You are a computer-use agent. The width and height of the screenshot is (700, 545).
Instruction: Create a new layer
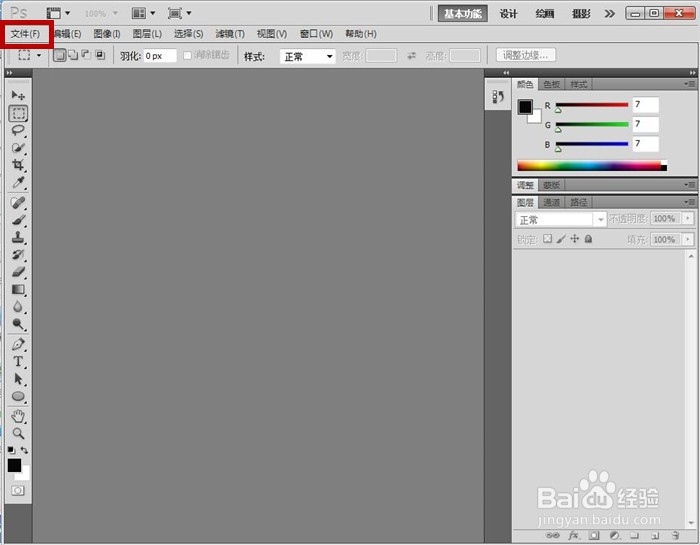[x=655, y=535]
